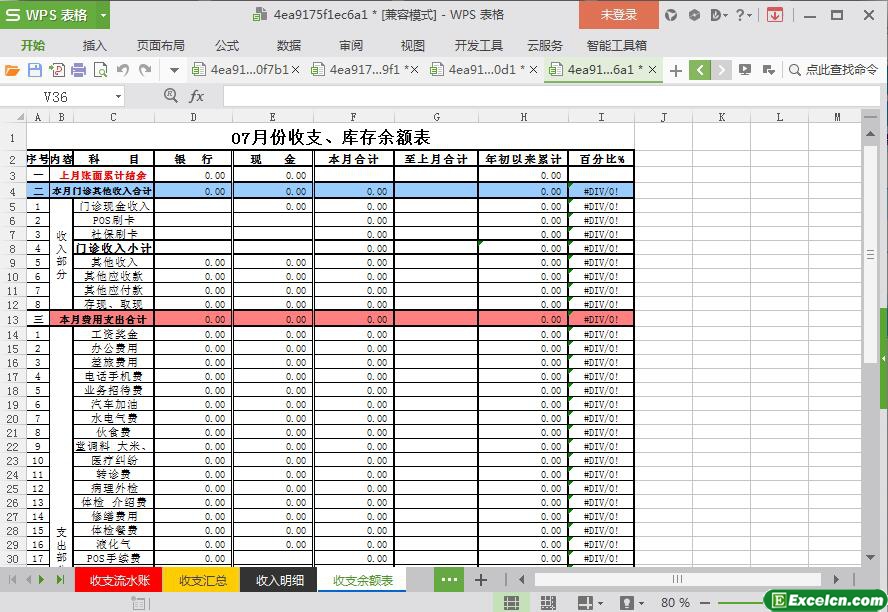The height and width of the screenshot is (612, 888).
Task: Click the fx insert function icon
Action: tap(196, 96)
